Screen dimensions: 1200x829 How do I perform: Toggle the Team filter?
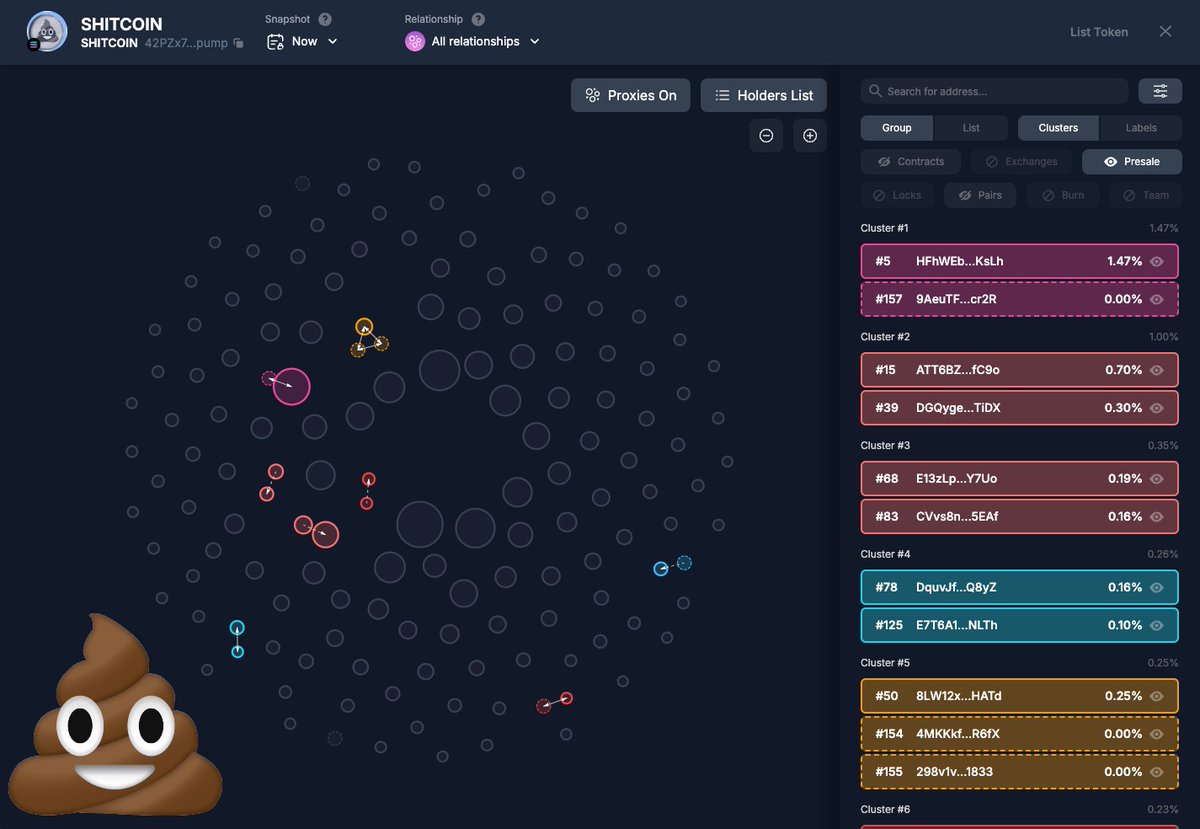pos(1145,195)
